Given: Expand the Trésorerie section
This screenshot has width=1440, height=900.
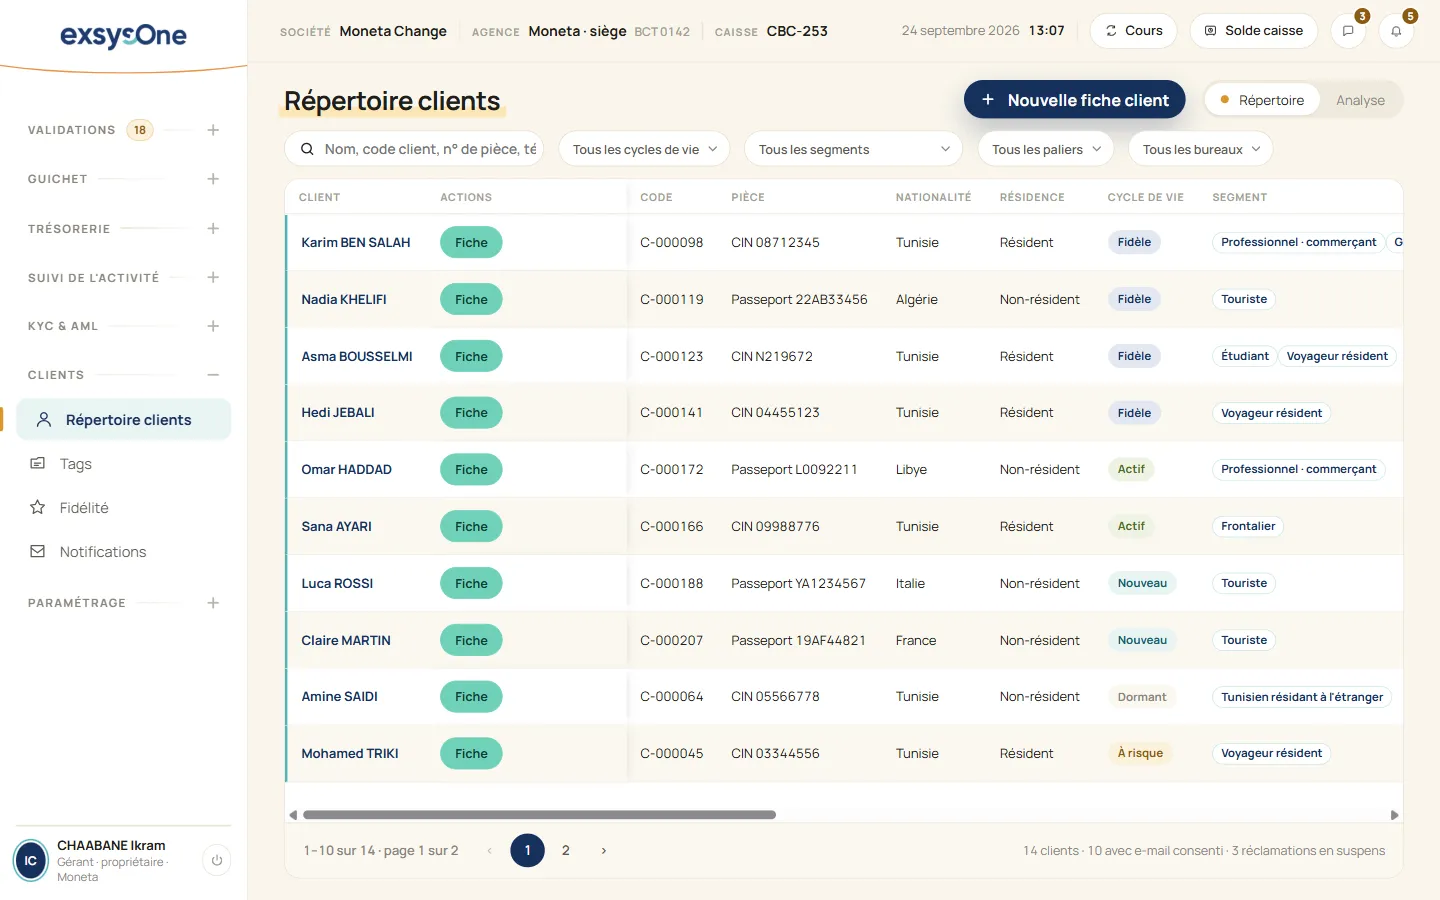Looking at the screenshot, I should (x=213, y=228).
